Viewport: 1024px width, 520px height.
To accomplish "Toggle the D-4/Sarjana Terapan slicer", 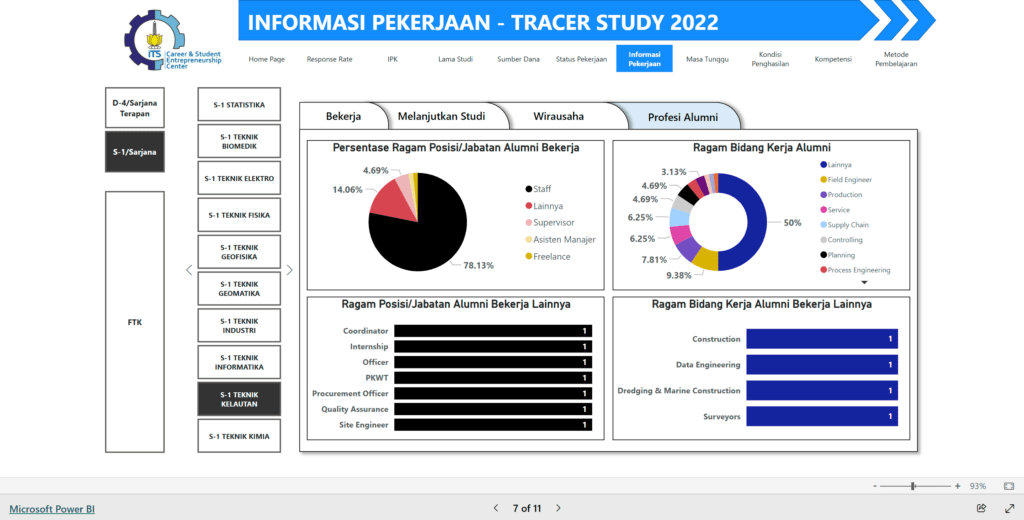I will point(133,108).
